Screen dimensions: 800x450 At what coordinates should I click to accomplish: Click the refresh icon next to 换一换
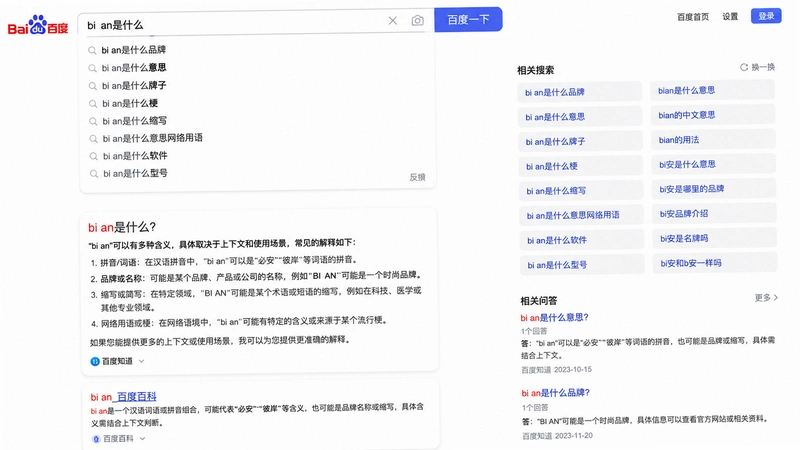[x=744, y=67]
